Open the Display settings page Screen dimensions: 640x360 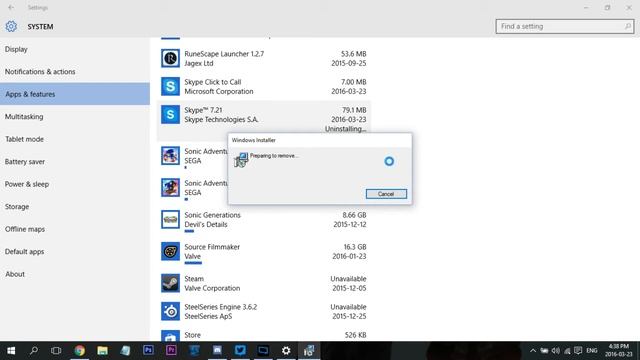(75, 49)
